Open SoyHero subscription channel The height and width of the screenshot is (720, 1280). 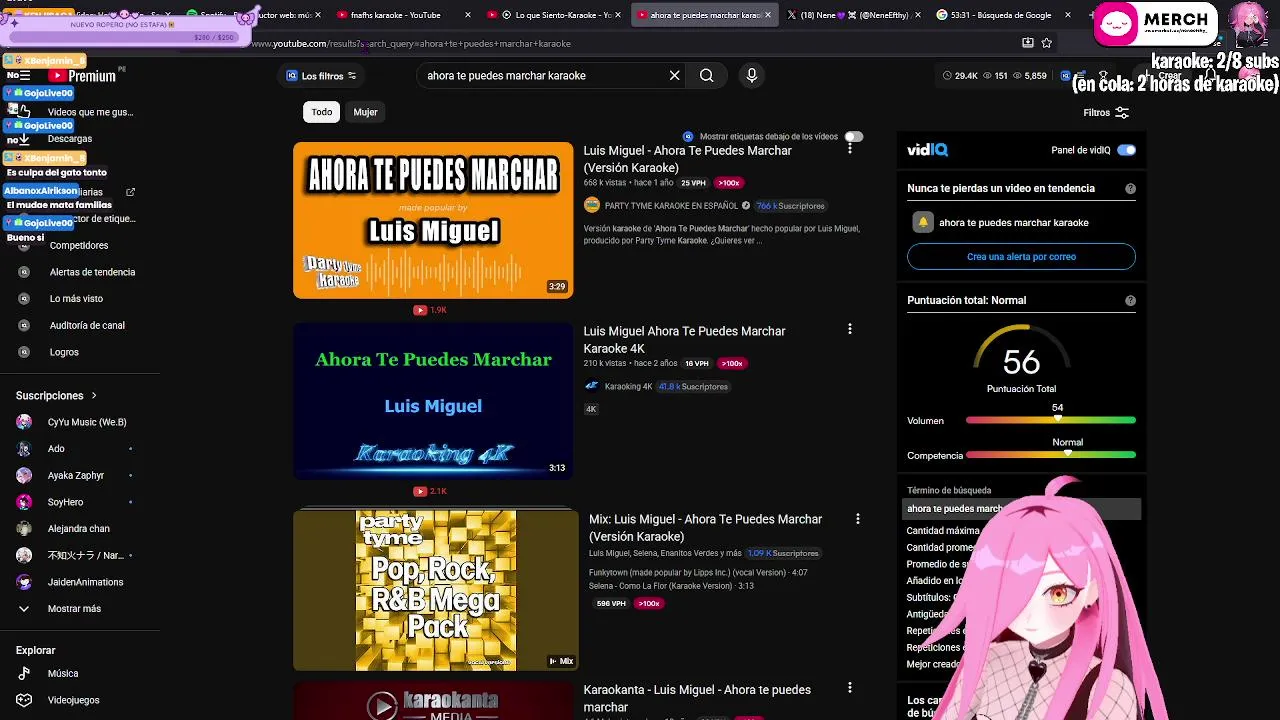point(65,502)
